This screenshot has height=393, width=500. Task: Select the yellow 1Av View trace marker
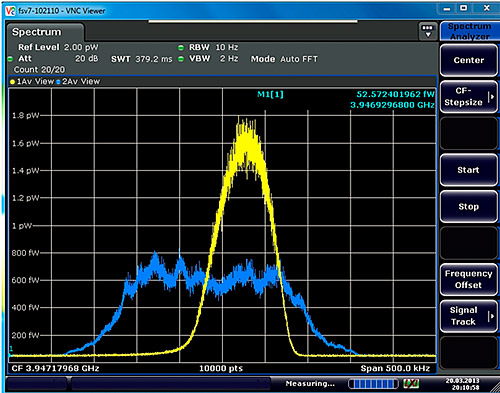(x=12, y=82)
